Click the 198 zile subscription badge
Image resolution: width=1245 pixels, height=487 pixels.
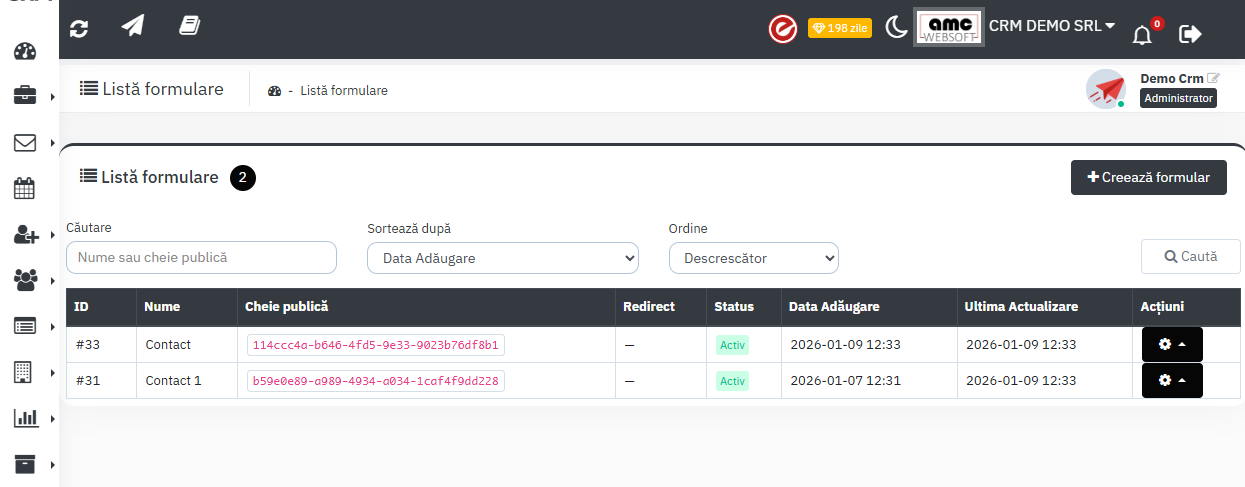839,28
